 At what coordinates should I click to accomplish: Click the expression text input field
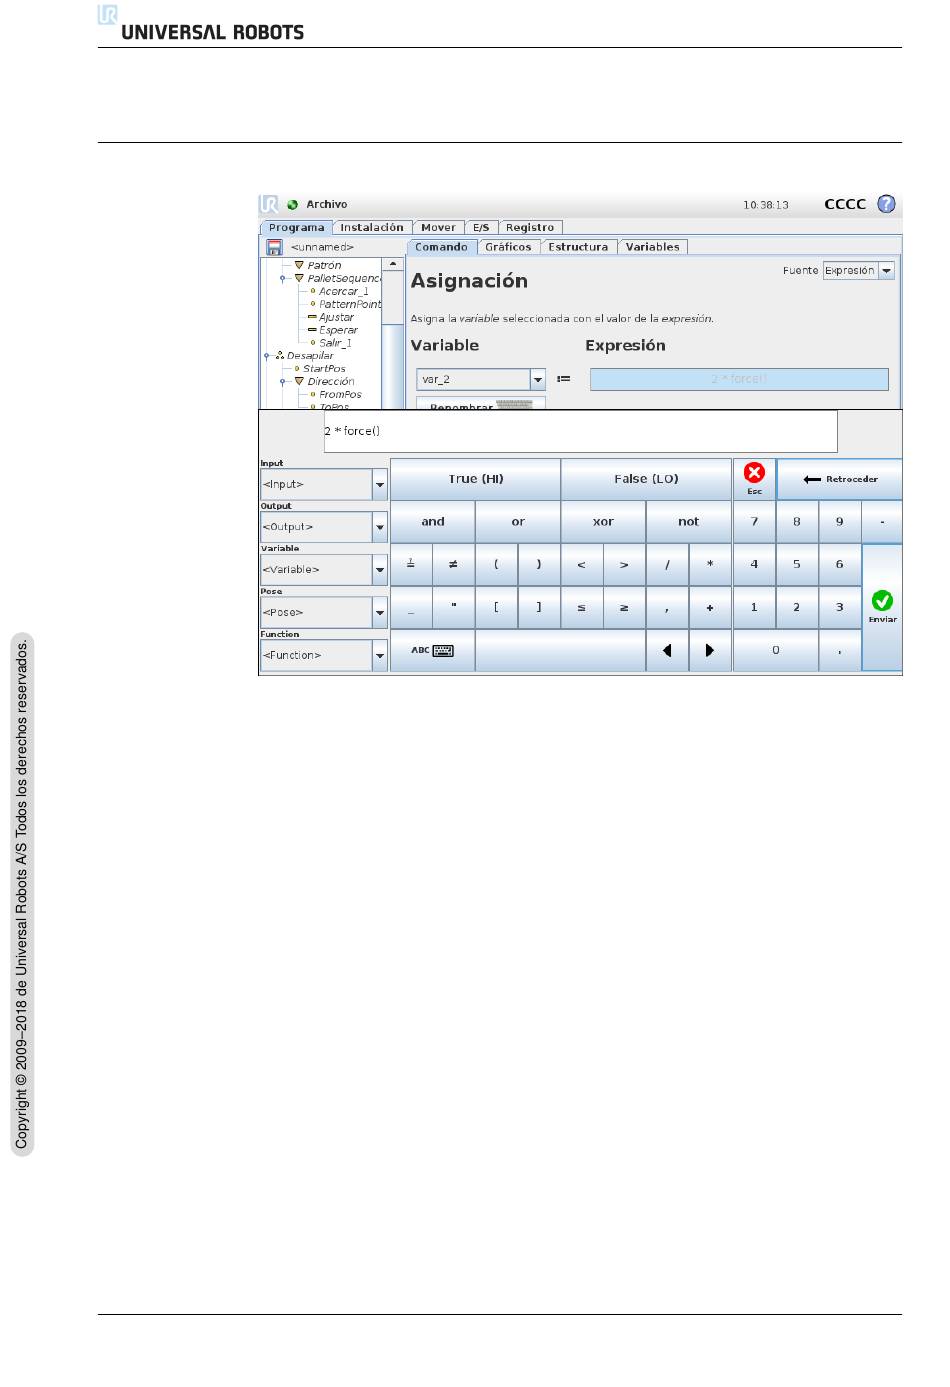point(580,431)
